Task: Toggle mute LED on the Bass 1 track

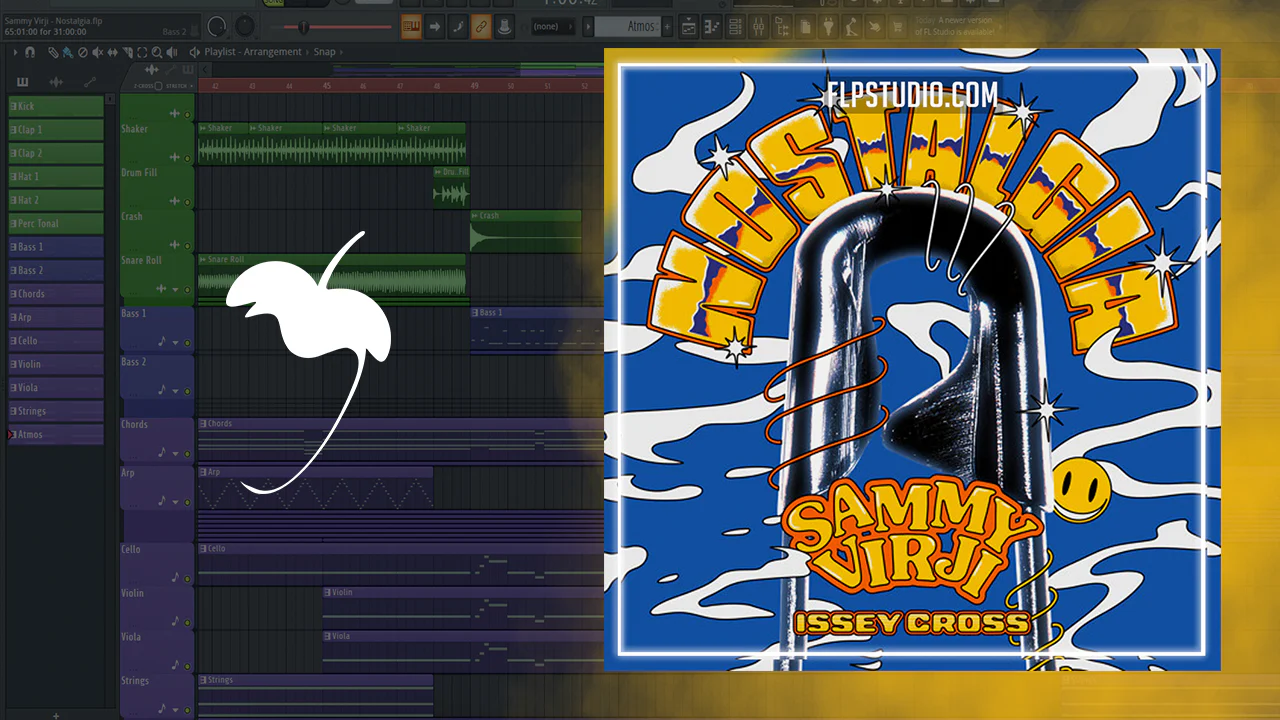Action: point(187,343)
